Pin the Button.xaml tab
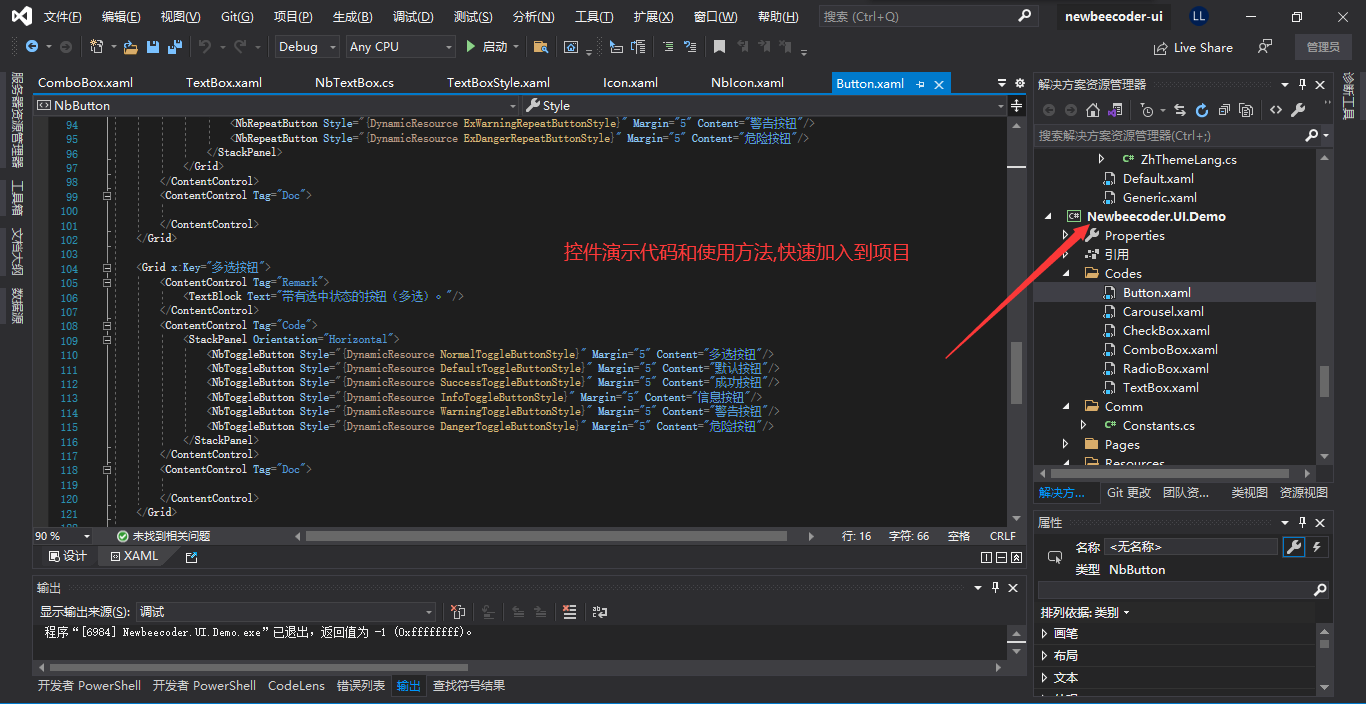The height and width of the screenshot is (704, 1366). tap(920, 84)
